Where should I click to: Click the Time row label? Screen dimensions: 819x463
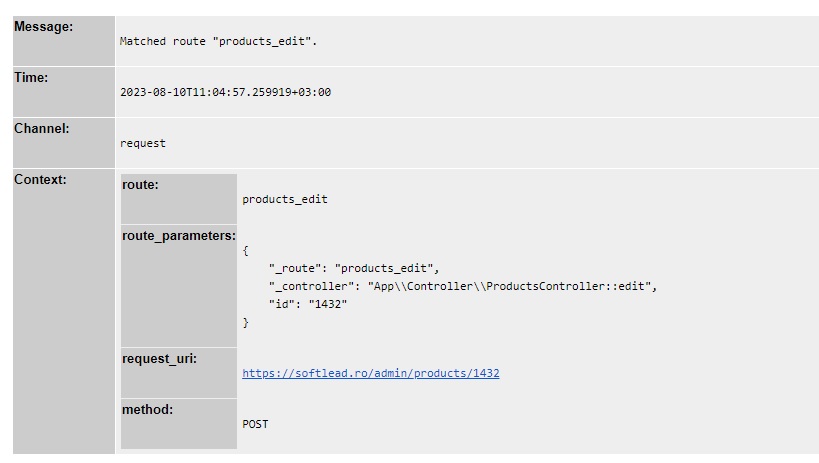coord(31,78)
